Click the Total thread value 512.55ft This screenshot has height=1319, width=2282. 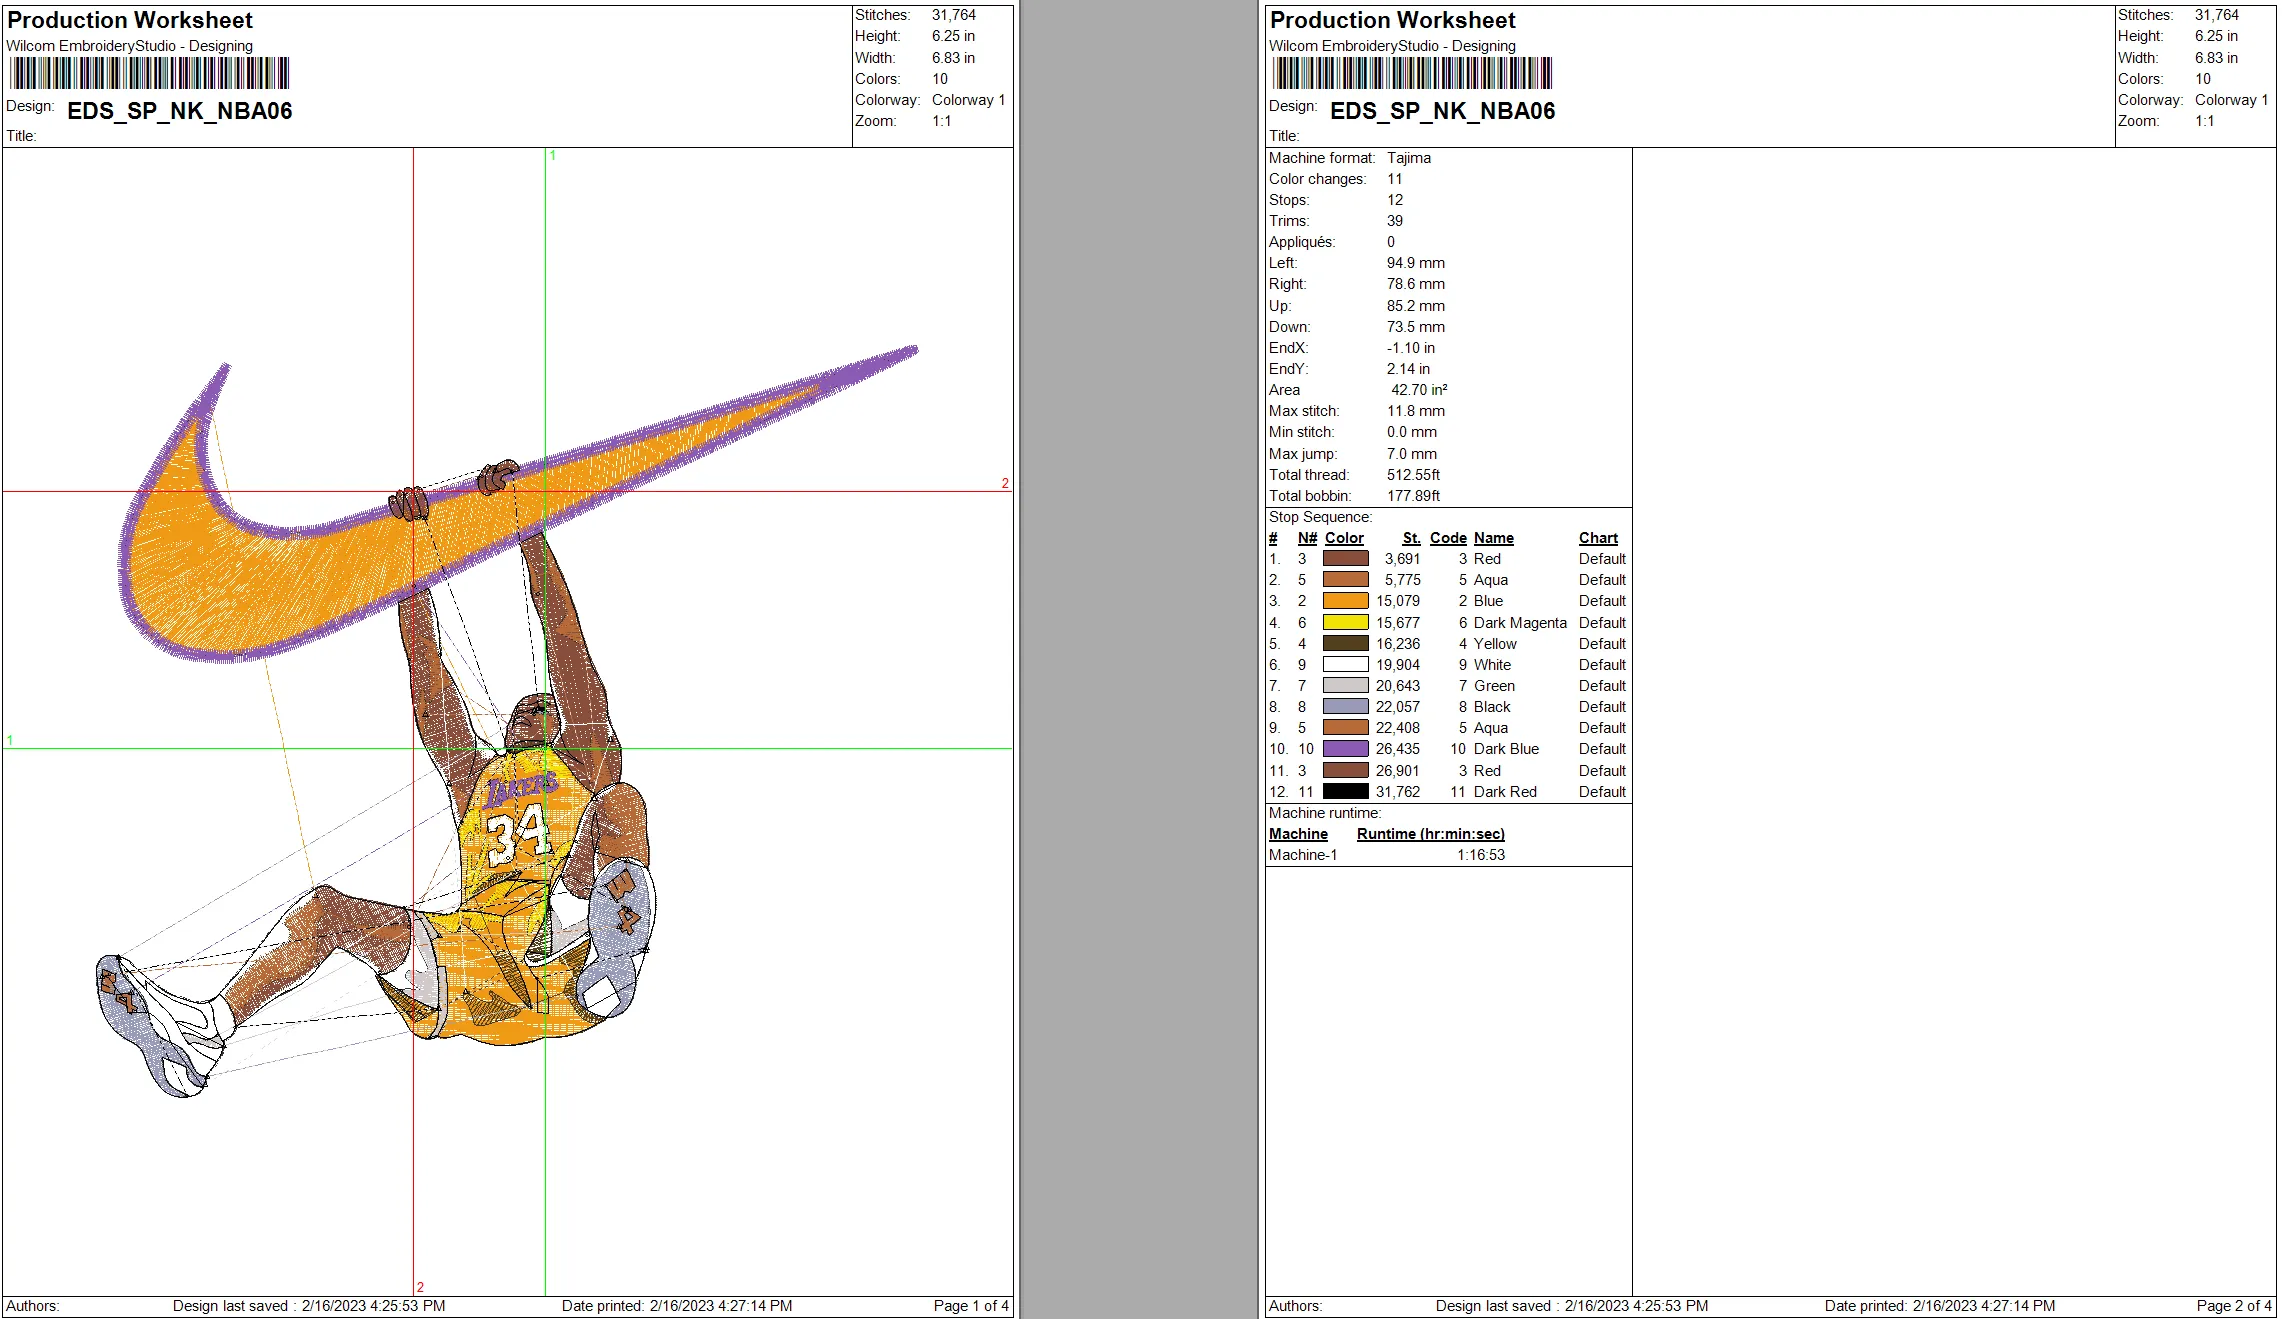coord(1414,475)
